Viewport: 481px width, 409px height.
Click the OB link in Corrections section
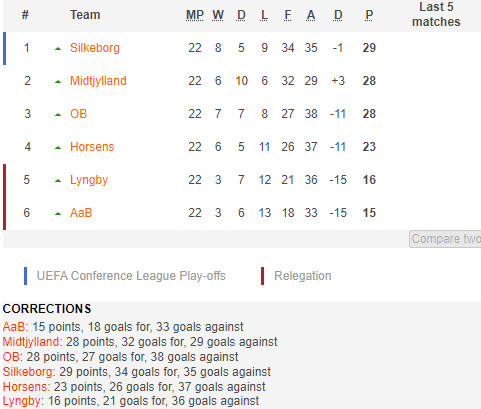(11, 357)
